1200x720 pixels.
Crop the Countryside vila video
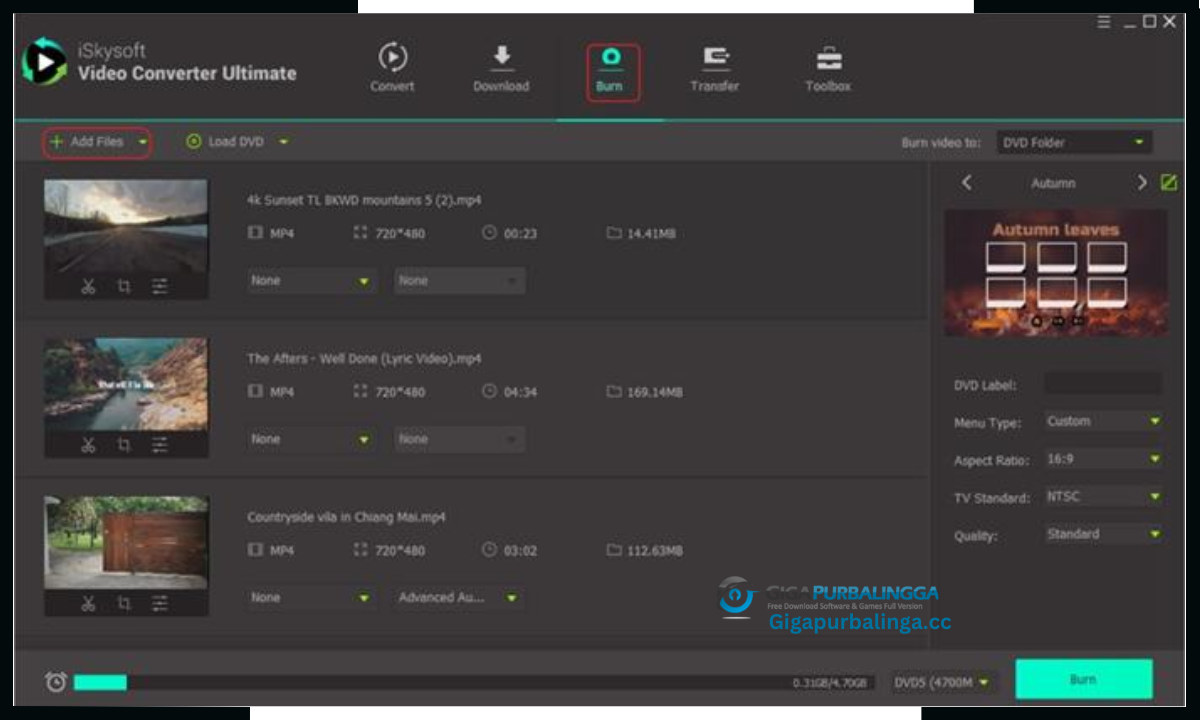(x=124, y=603)
